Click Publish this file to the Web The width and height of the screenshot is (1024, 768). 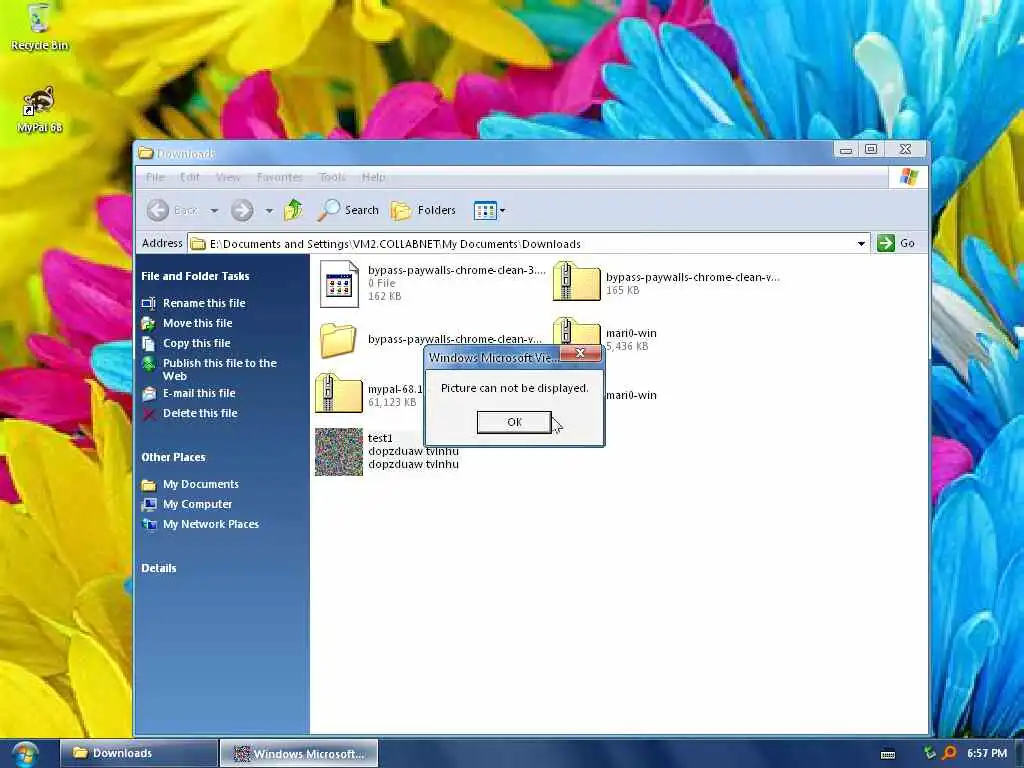tap(219, 369)
